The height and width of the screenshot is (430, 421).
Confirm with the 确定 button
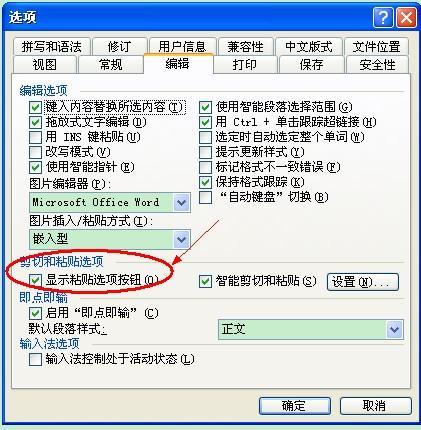point(295,406)
